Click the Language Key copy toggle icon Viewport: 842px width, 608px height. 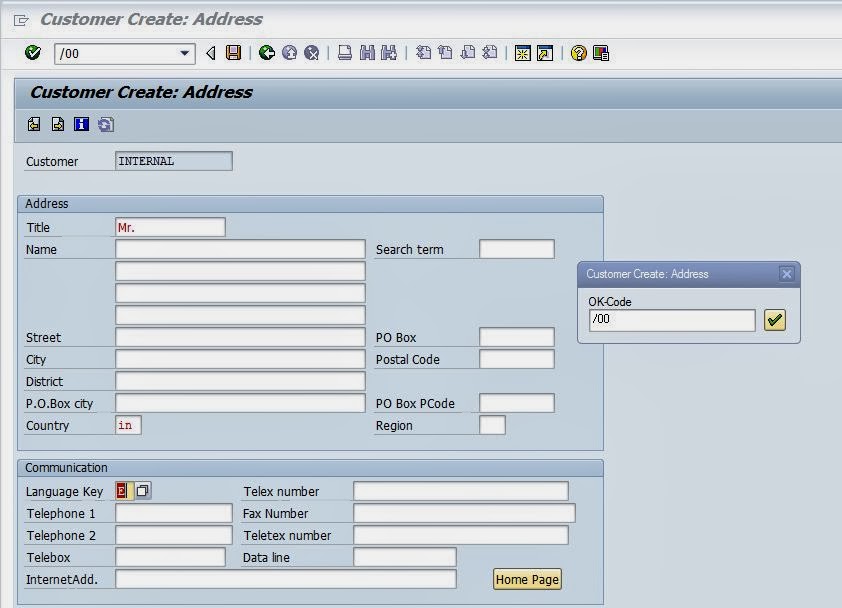pos(141,490)
